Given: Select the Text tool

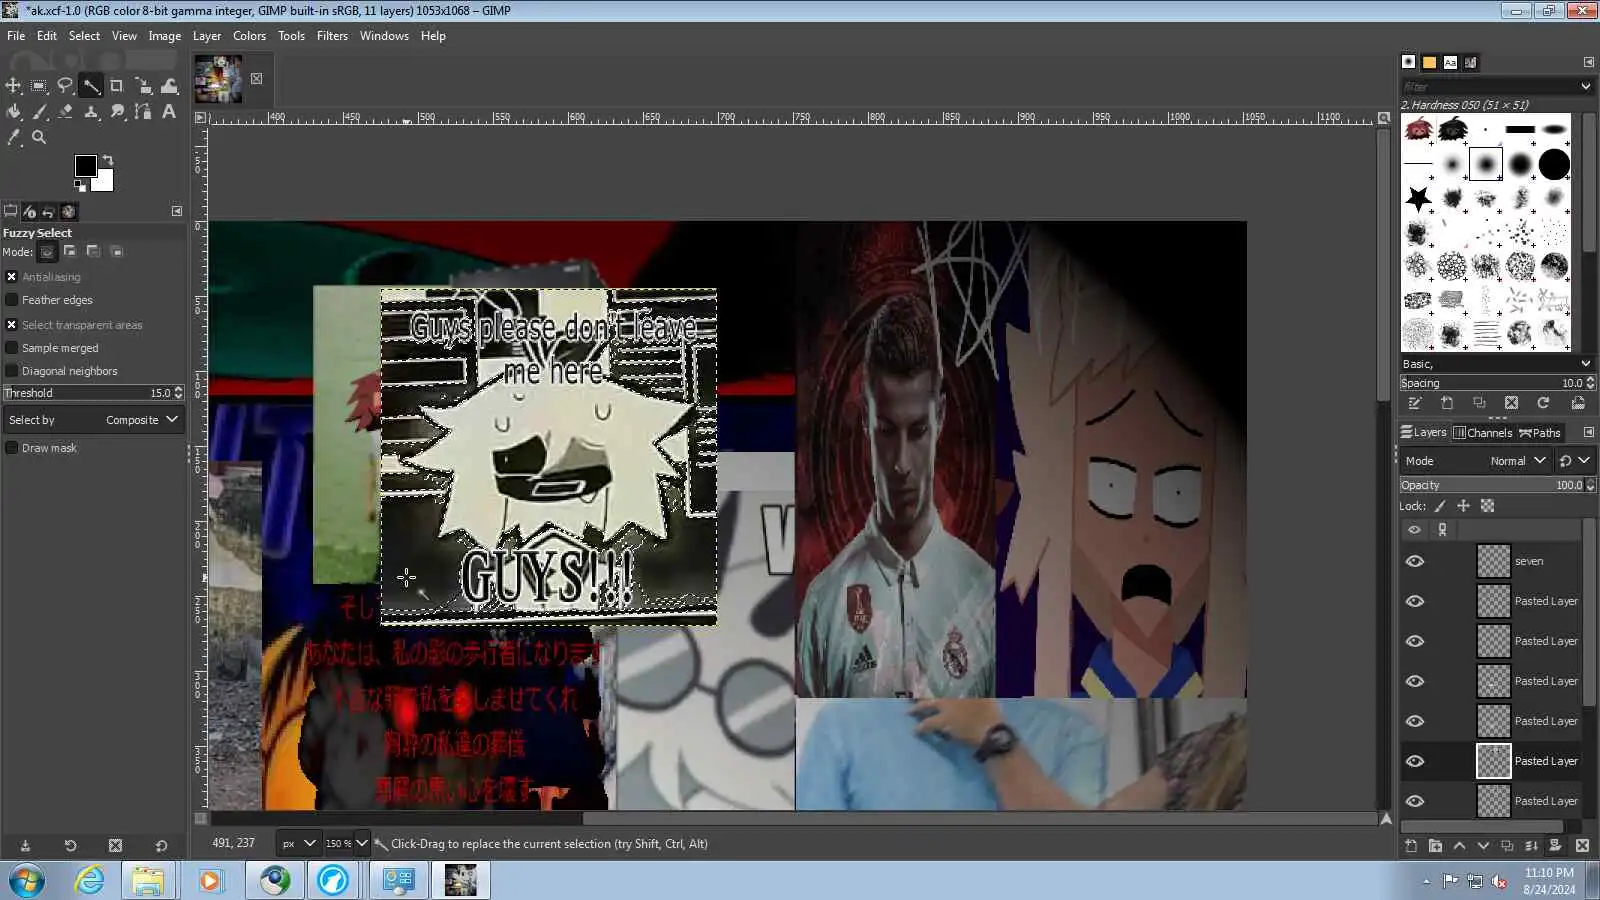Looking at the screenshot, I should click(169, 112).
